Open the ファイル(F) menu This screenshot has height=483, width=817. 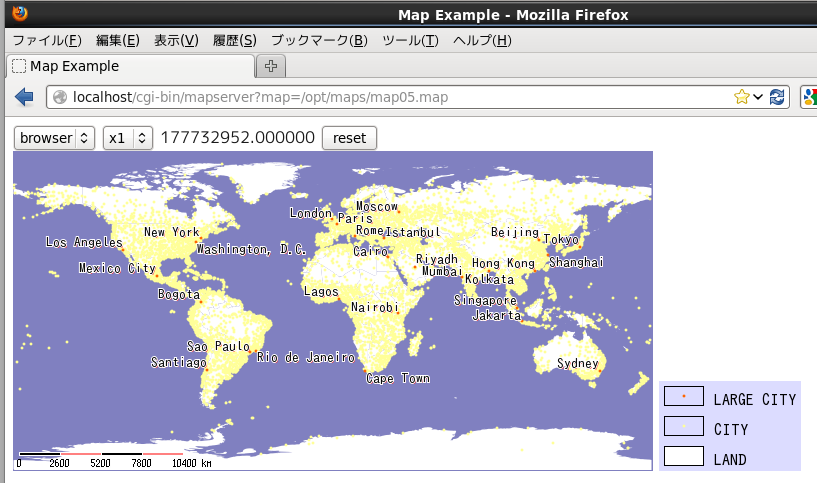pos(46,40)
